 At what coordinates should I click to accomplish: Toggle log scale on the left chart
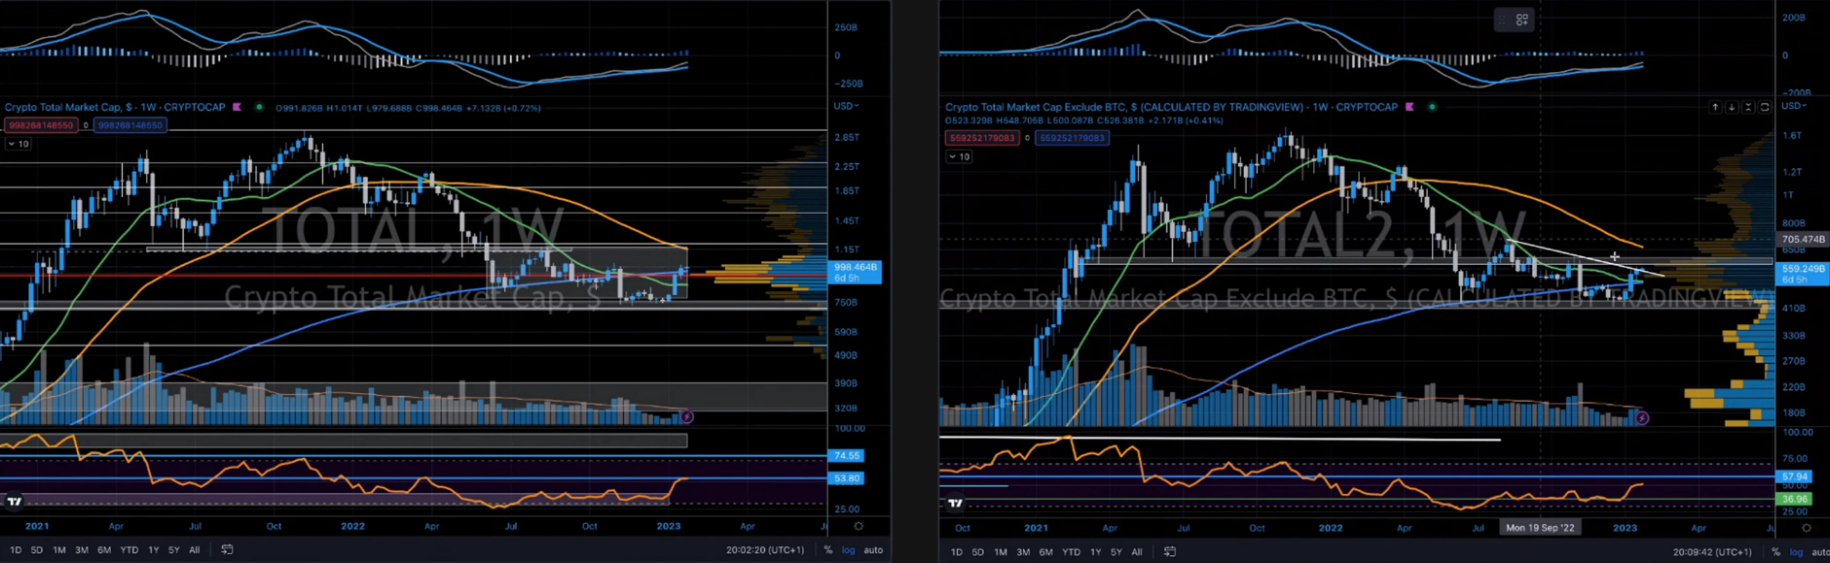848,550
